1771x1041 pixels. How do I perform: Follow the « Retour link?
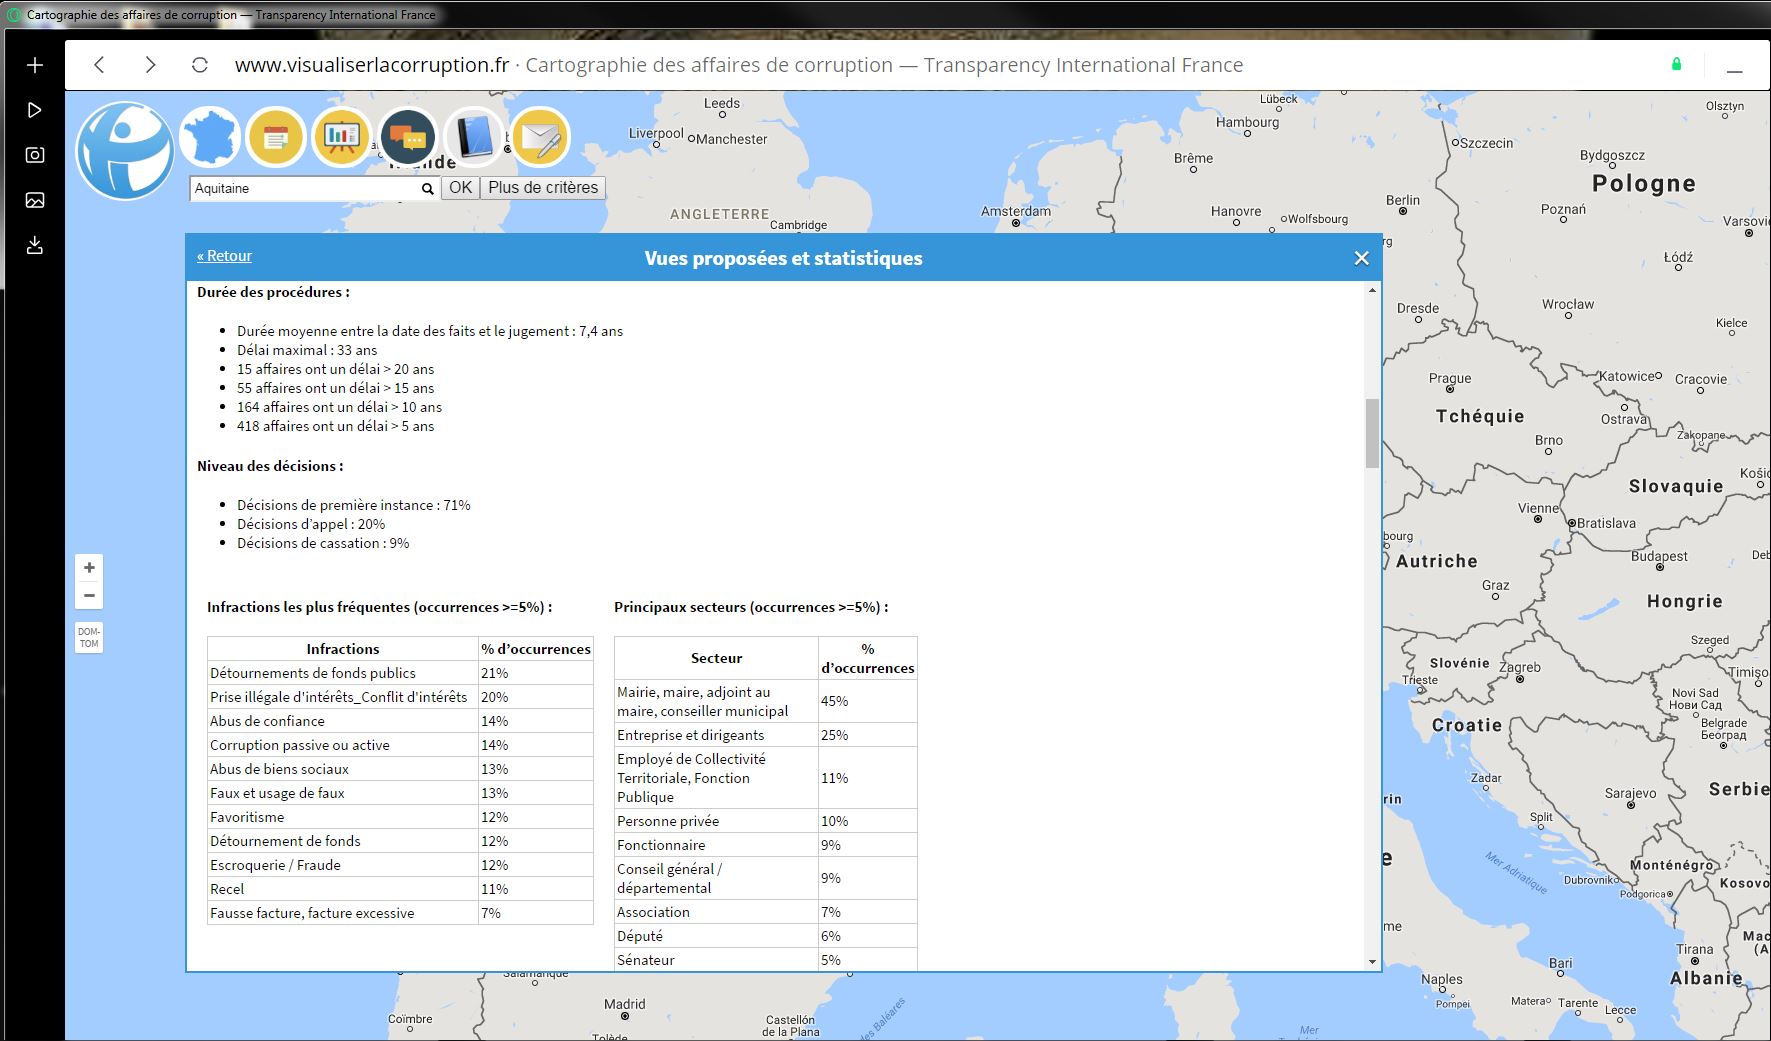click(x=224, y=256)
